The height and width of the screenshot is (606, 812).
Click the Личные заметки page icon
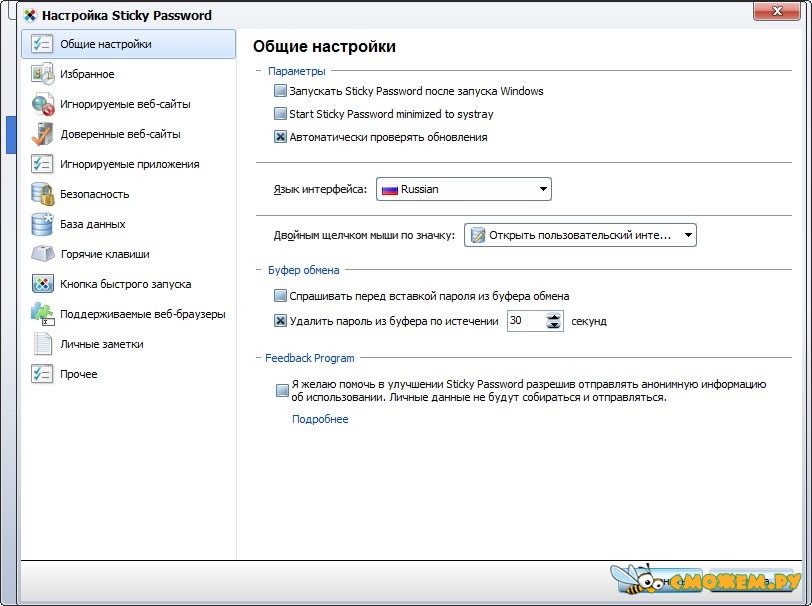42,344
